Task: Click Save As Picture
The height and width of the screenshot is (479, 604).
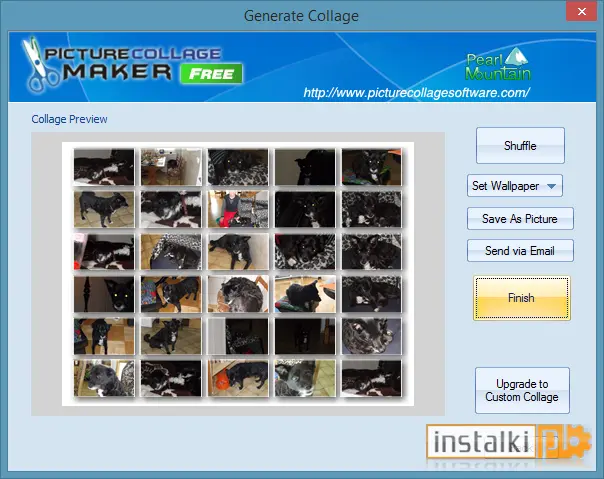Action: (520, 219)
